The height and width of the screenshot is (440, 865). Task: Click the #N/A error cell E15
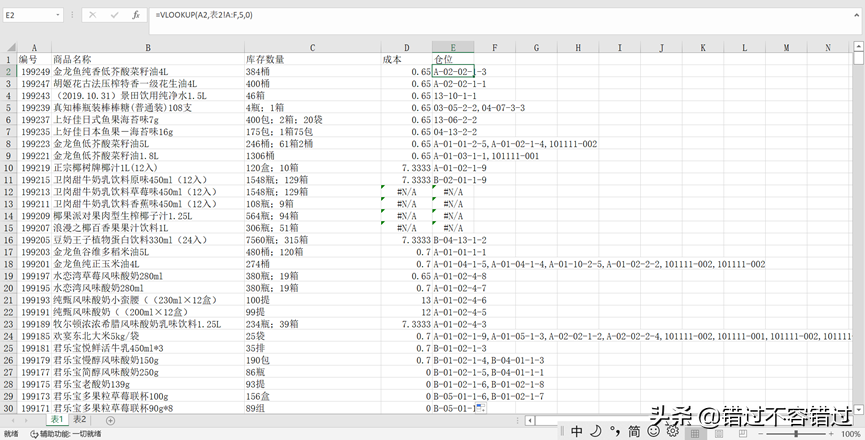(x=453, y=228)
